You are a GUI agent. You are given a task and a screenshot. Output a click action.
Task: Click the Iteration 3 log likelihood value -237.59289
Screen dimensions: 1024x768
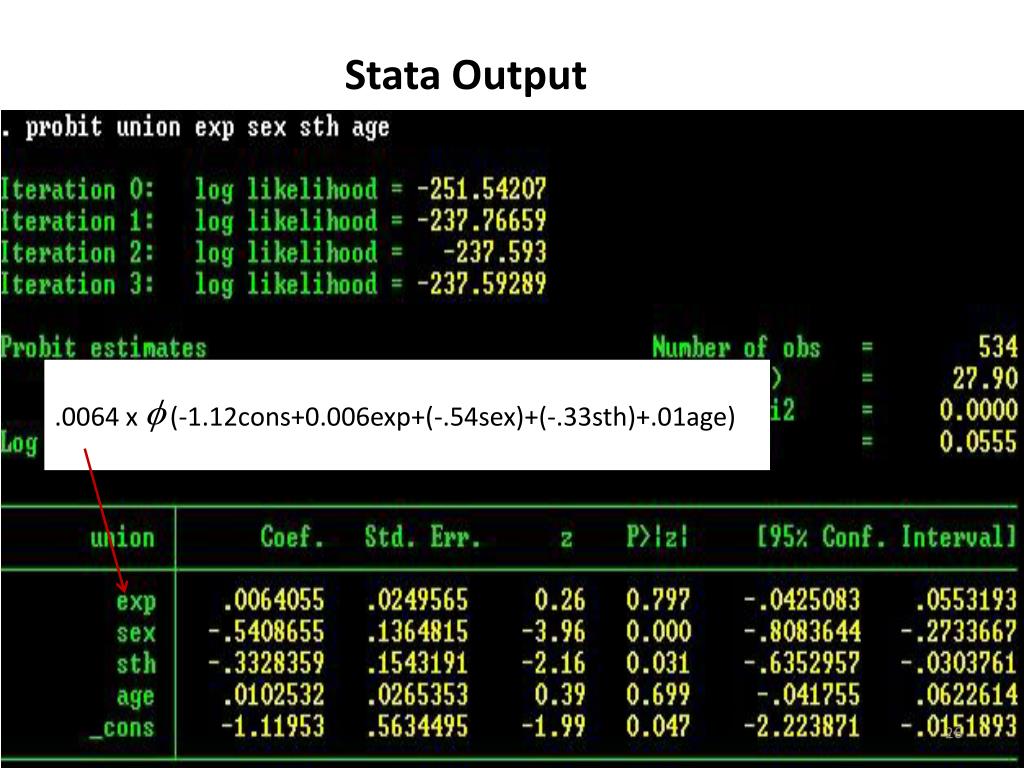[481, 283]
